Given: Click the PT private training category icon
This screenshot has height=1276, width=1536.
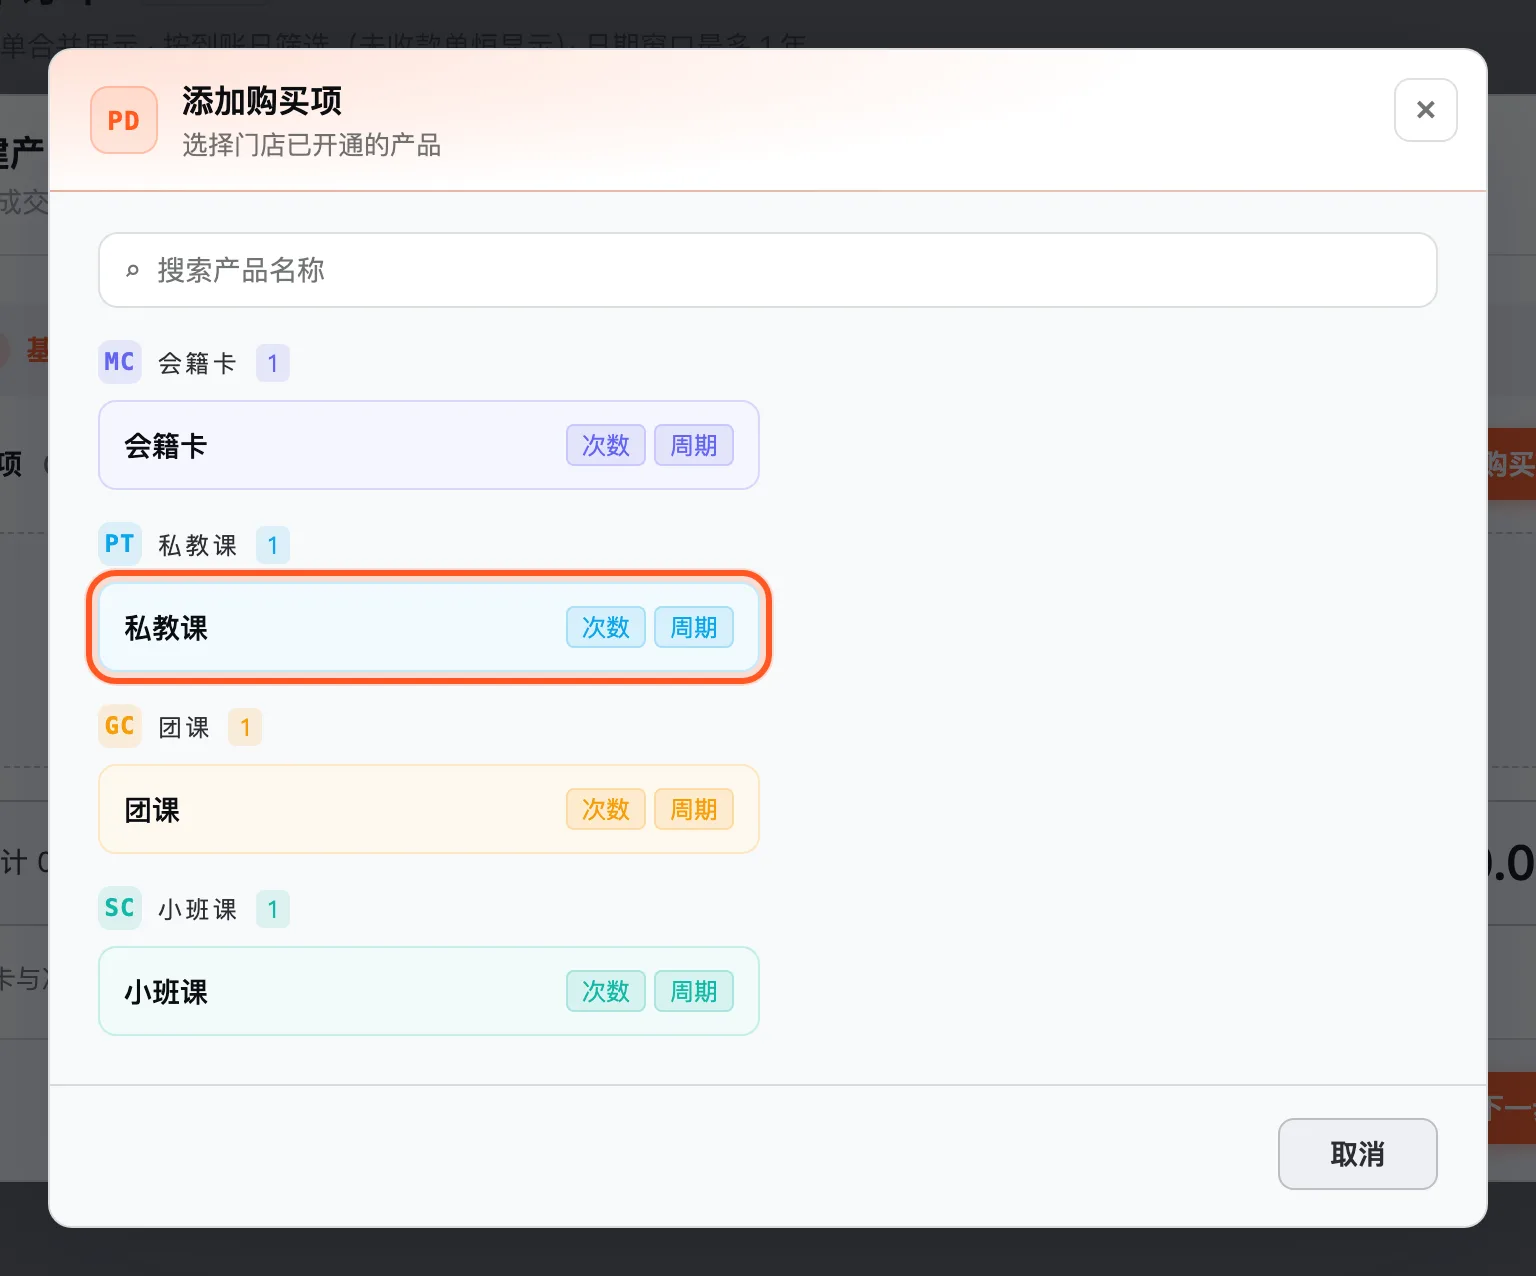Looking at the screenshot, I should click(x=120, y=544).
